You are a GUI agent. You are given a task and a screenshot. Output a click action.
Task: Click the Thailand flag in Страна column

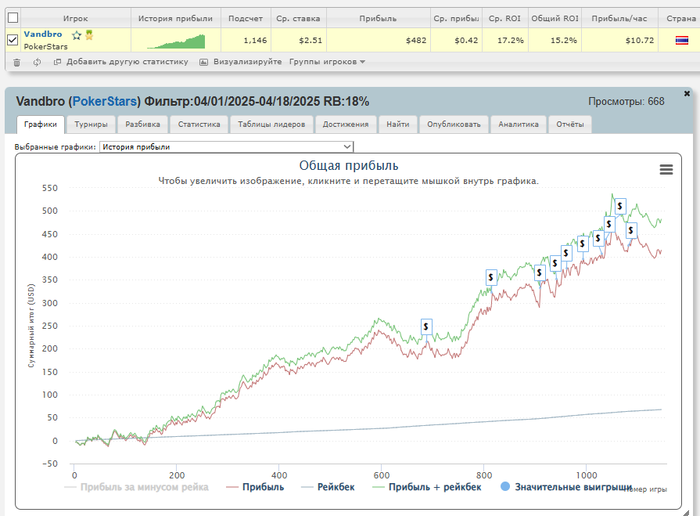[681, 40]
